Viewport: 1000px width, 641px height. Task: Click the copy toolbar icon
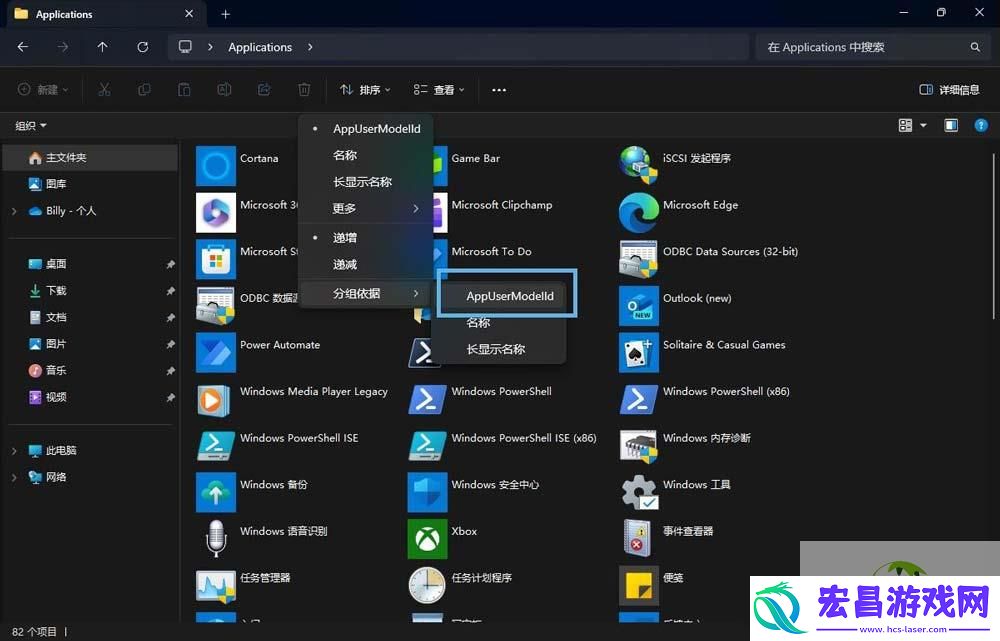[x=144, y=90]
